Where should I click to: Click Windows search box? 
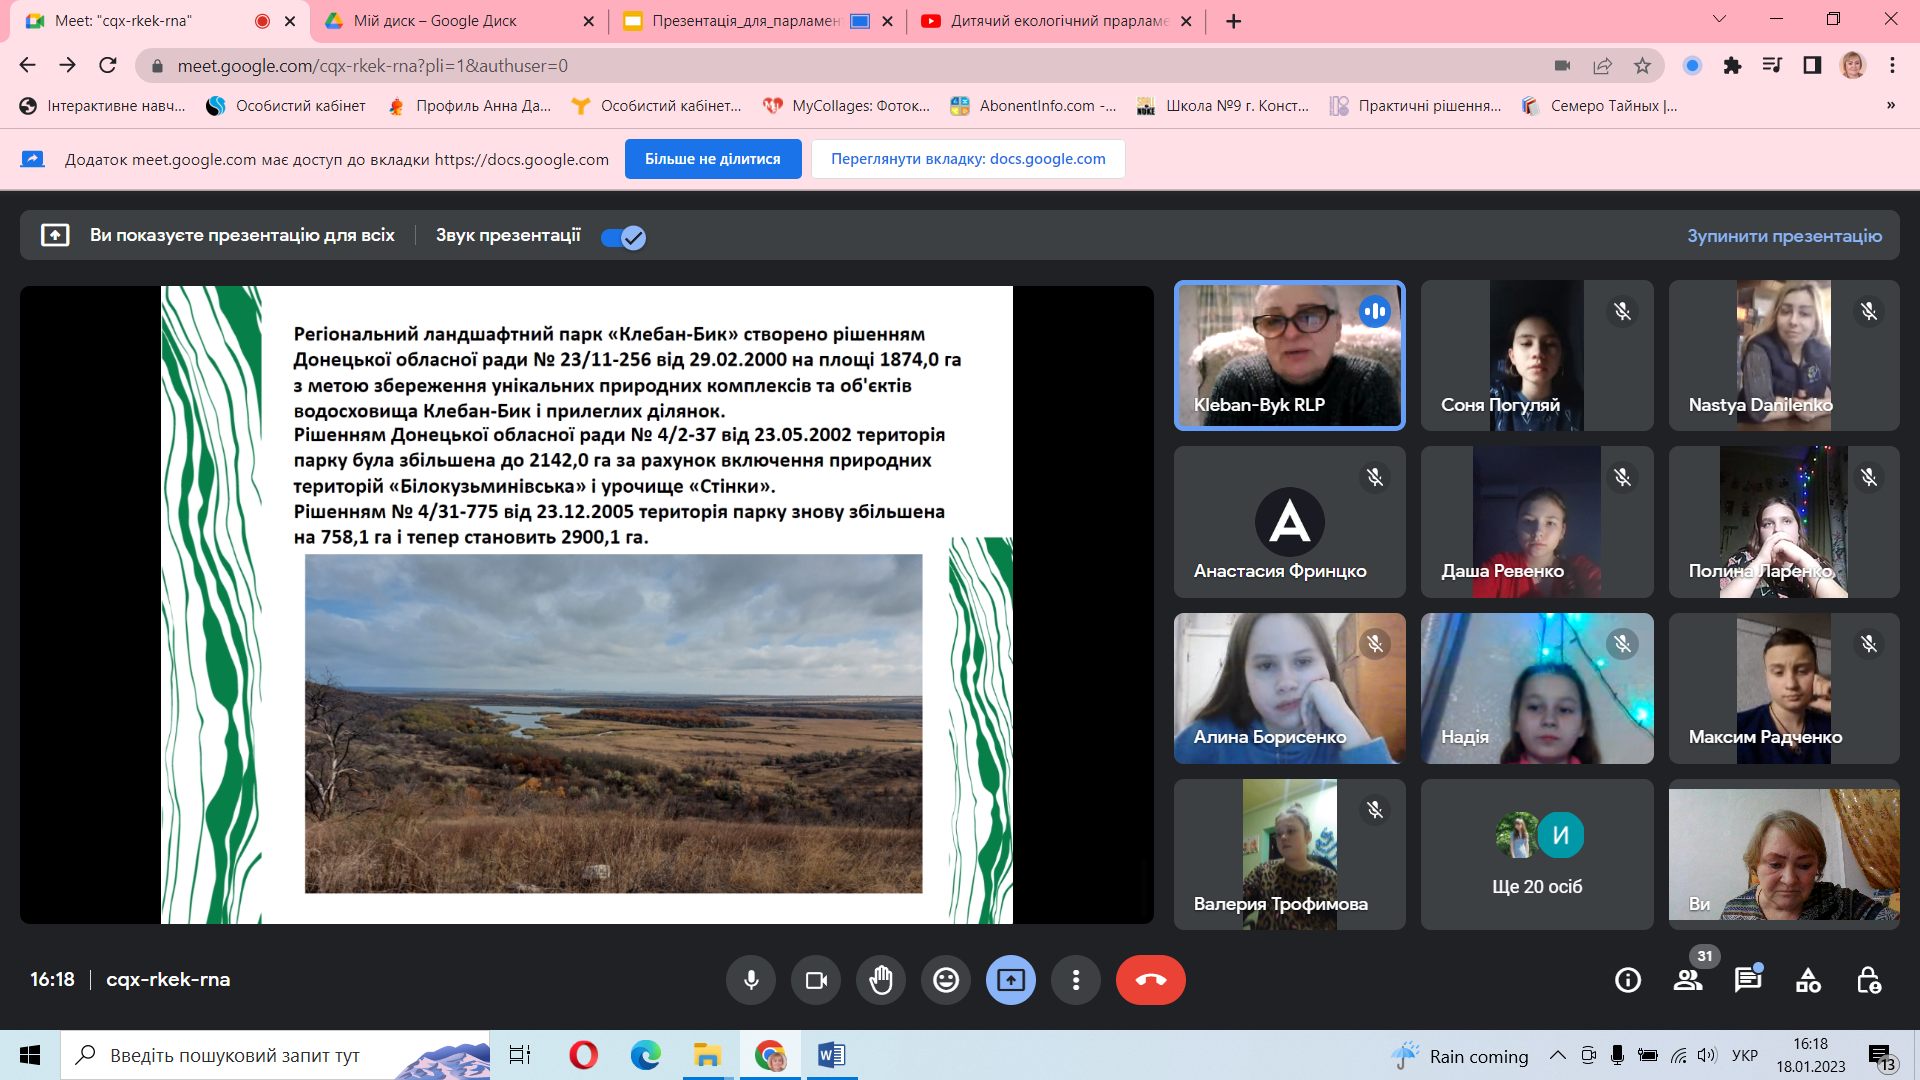275,1055
